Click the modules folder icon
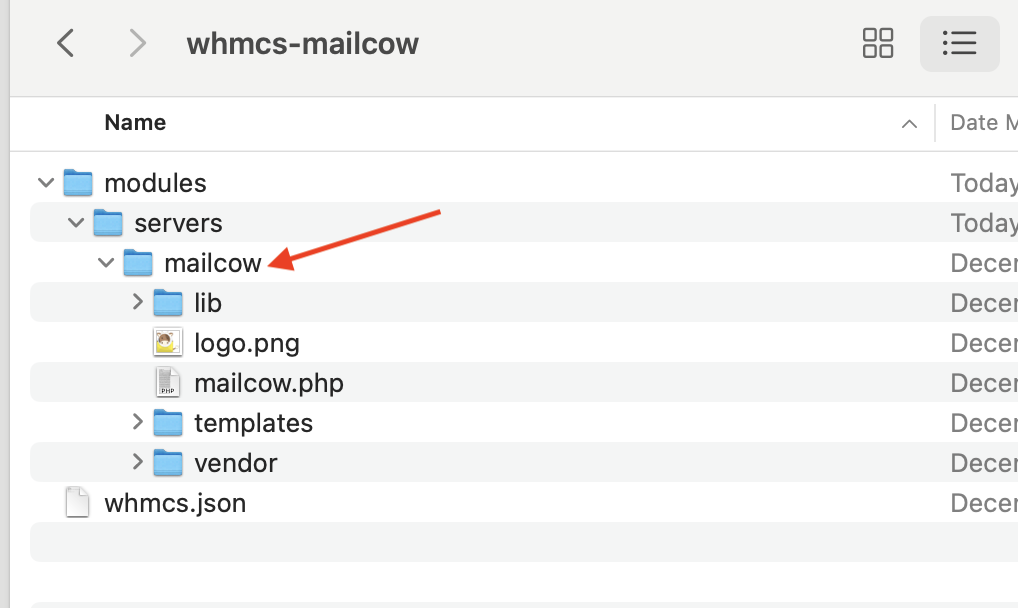The height and width of the screenshot is (608, 1018). tap(78, 183)
